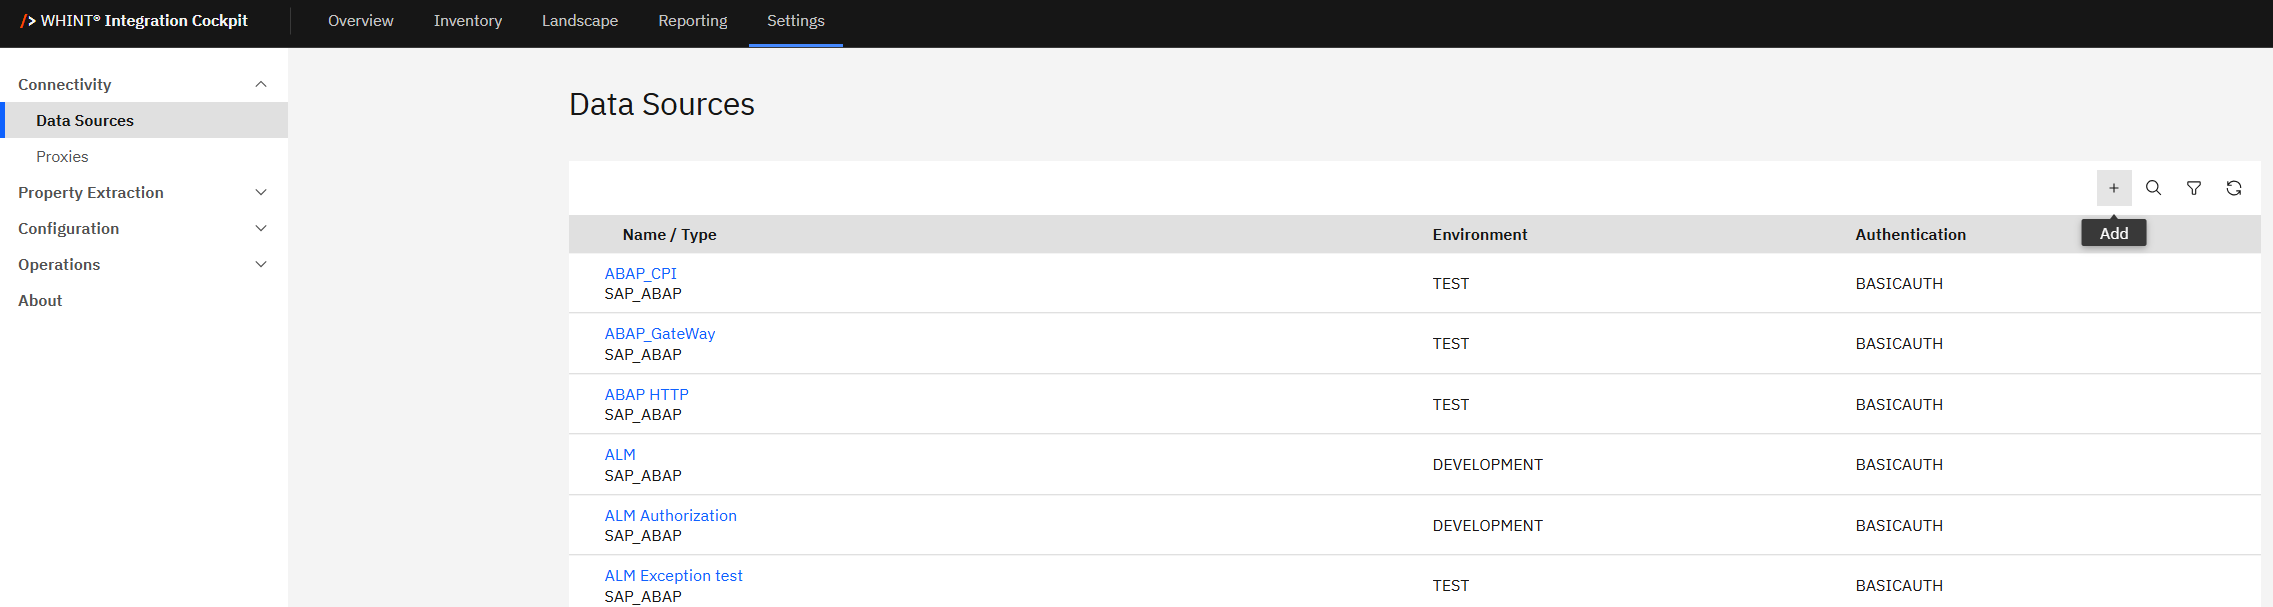Click the Add data source plus icon

[2113, 188]
